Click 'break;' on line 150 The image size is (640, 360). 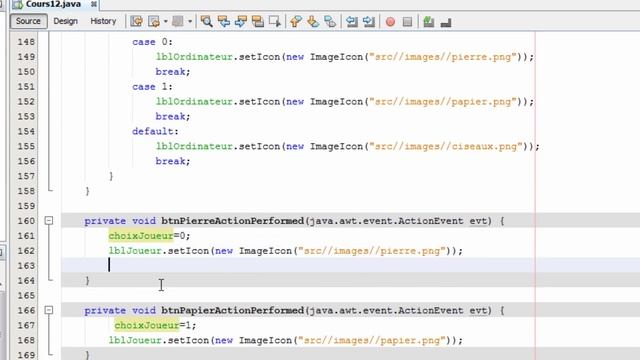(x=173, y=72)
